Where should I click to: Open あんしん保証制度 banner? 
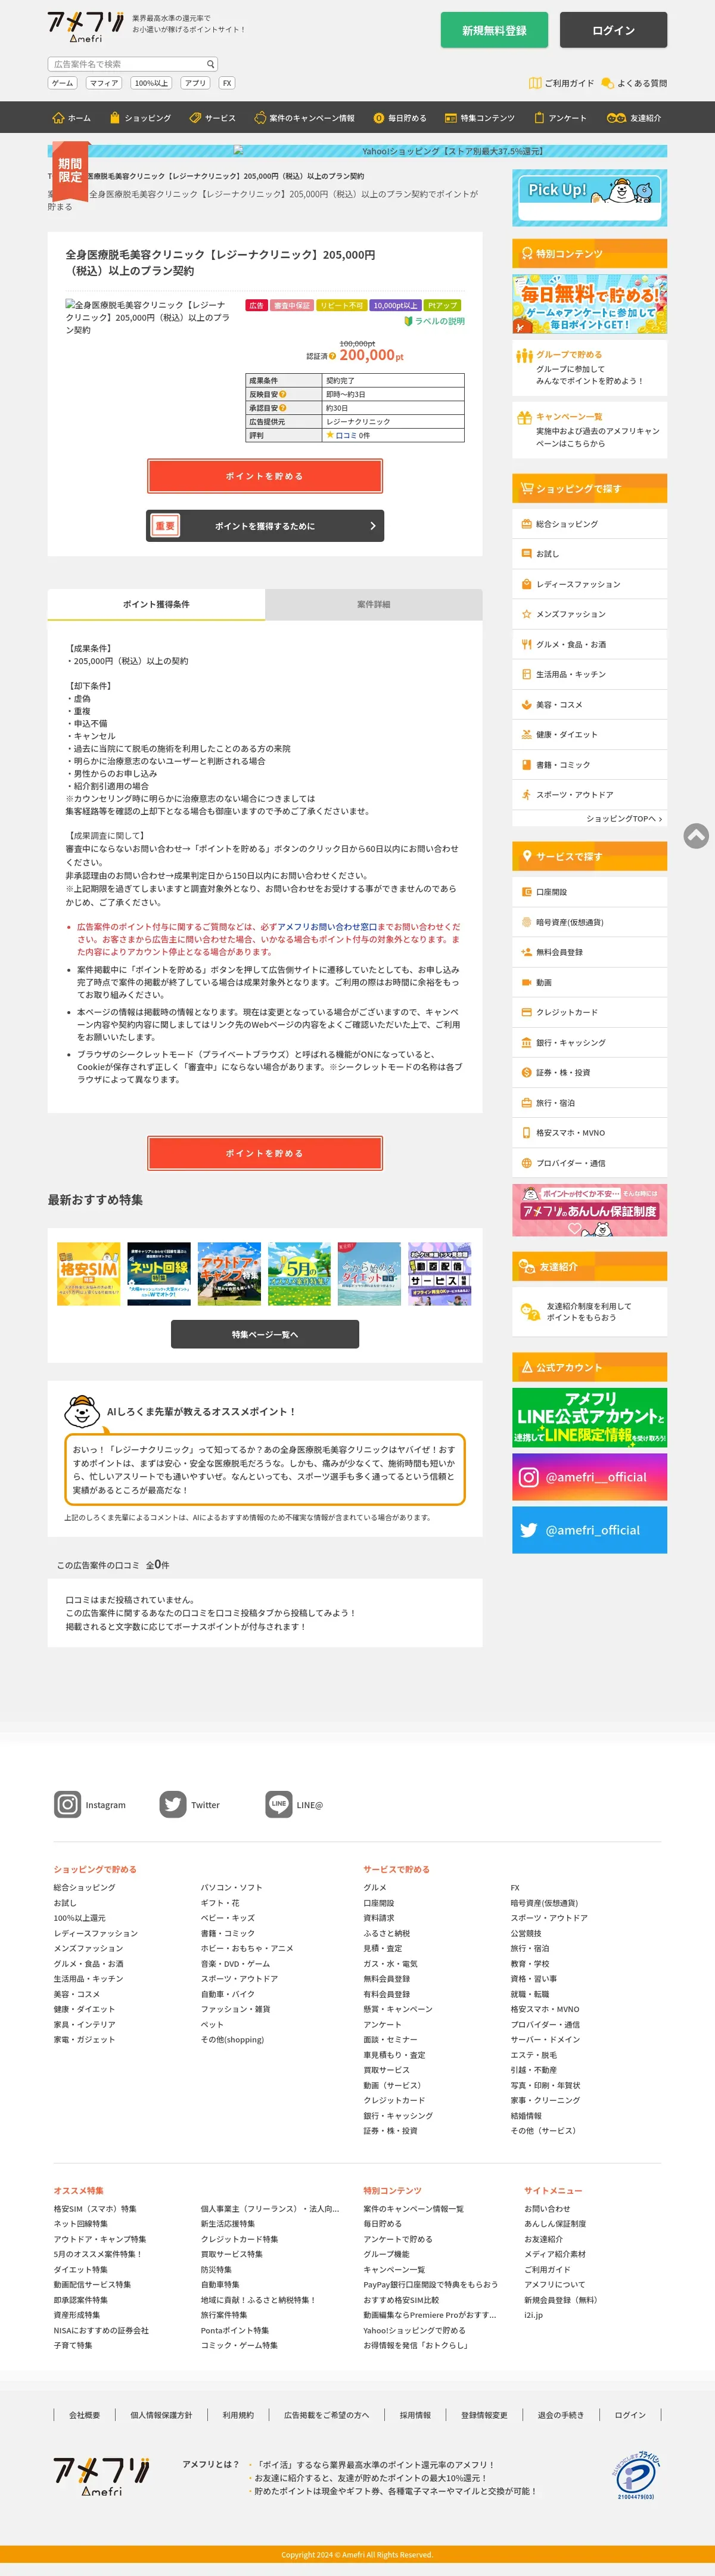[x=590, y=1210]
